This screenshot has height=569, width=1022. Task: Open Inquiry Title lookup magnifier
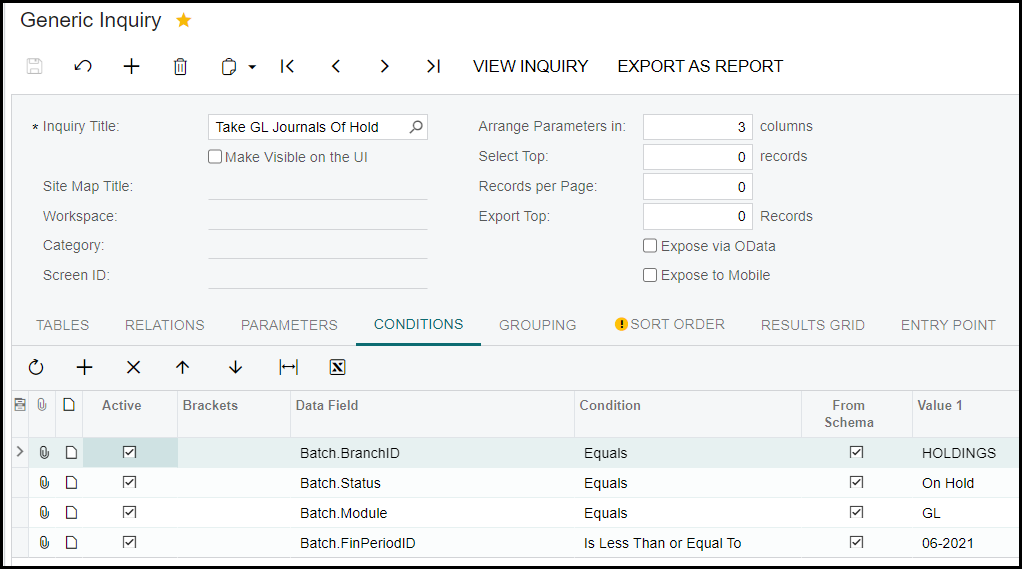[x=416, y=127]
